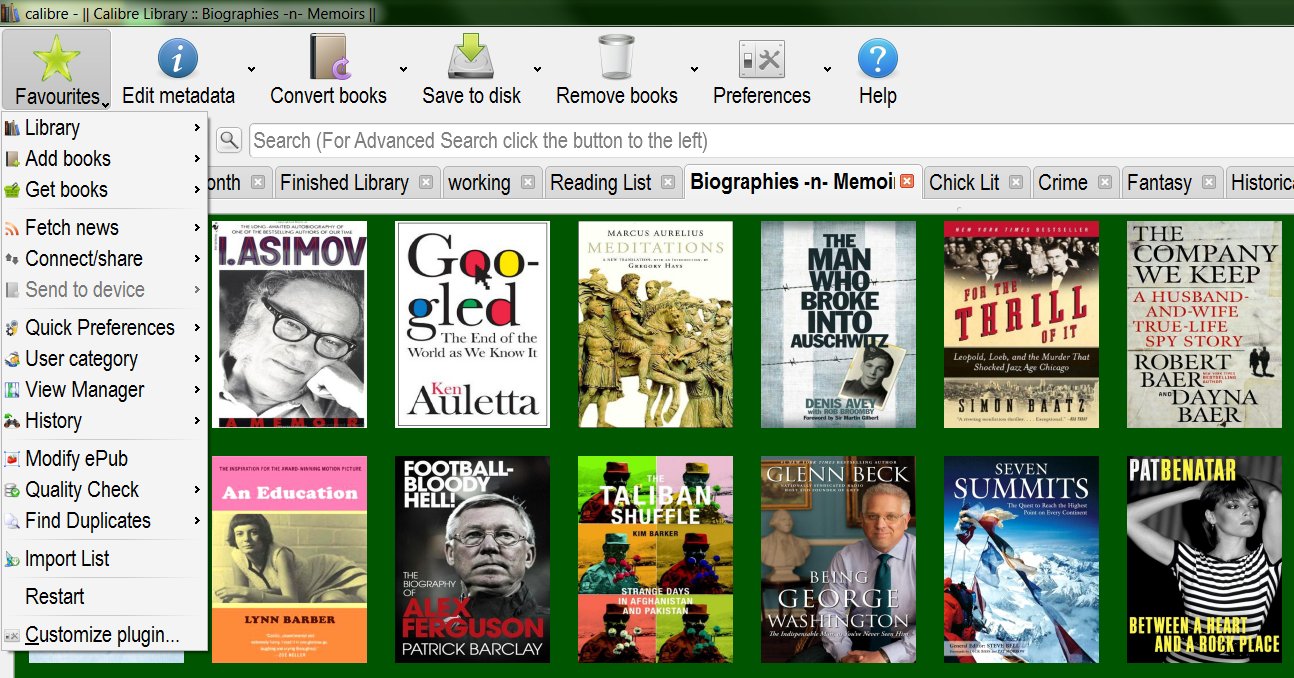Click the Advanced Search magnifier button
The image size is (1294, 678).
click(229, 140)
